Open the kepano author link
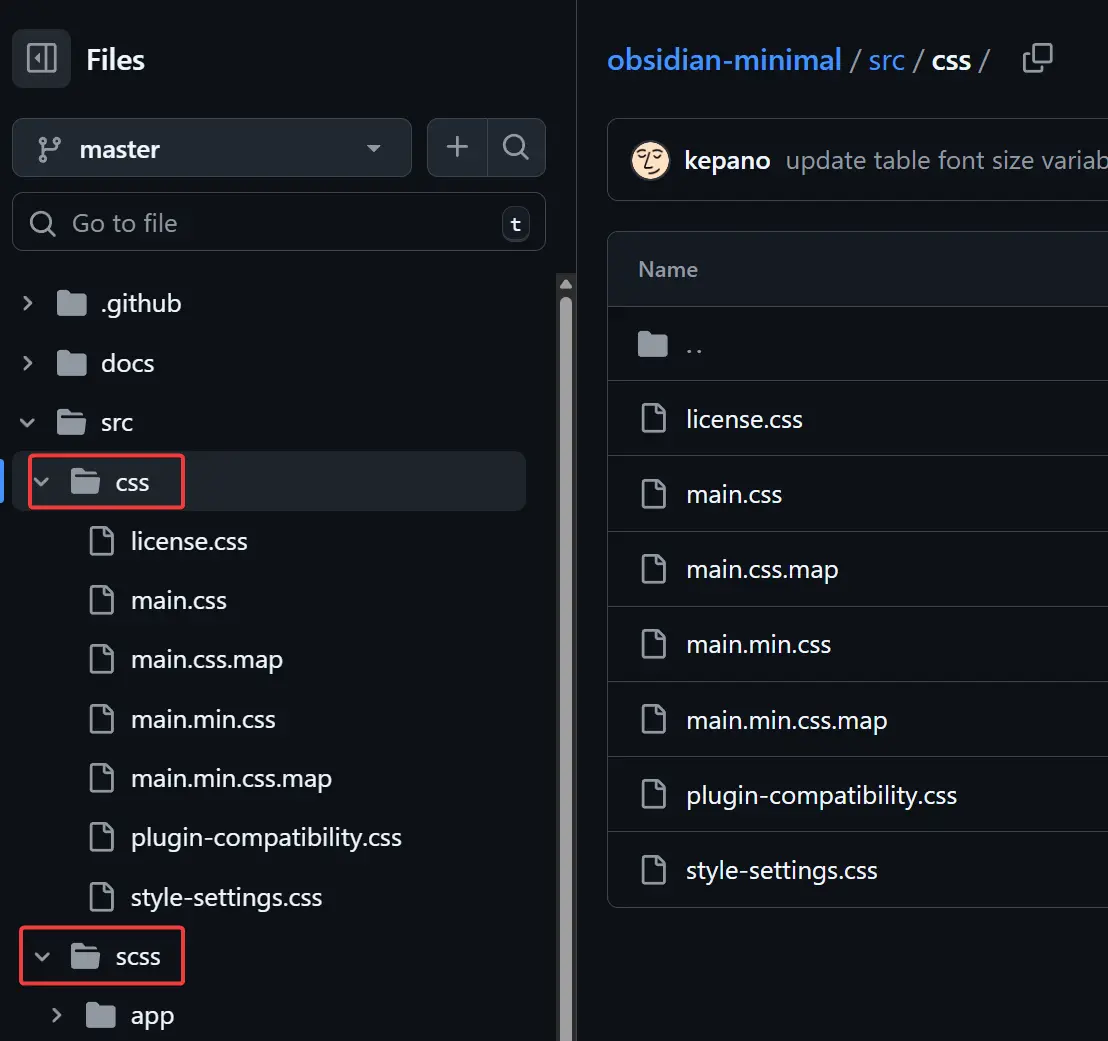Screen dimensions: 1108x1041 [x=727, y=160]
